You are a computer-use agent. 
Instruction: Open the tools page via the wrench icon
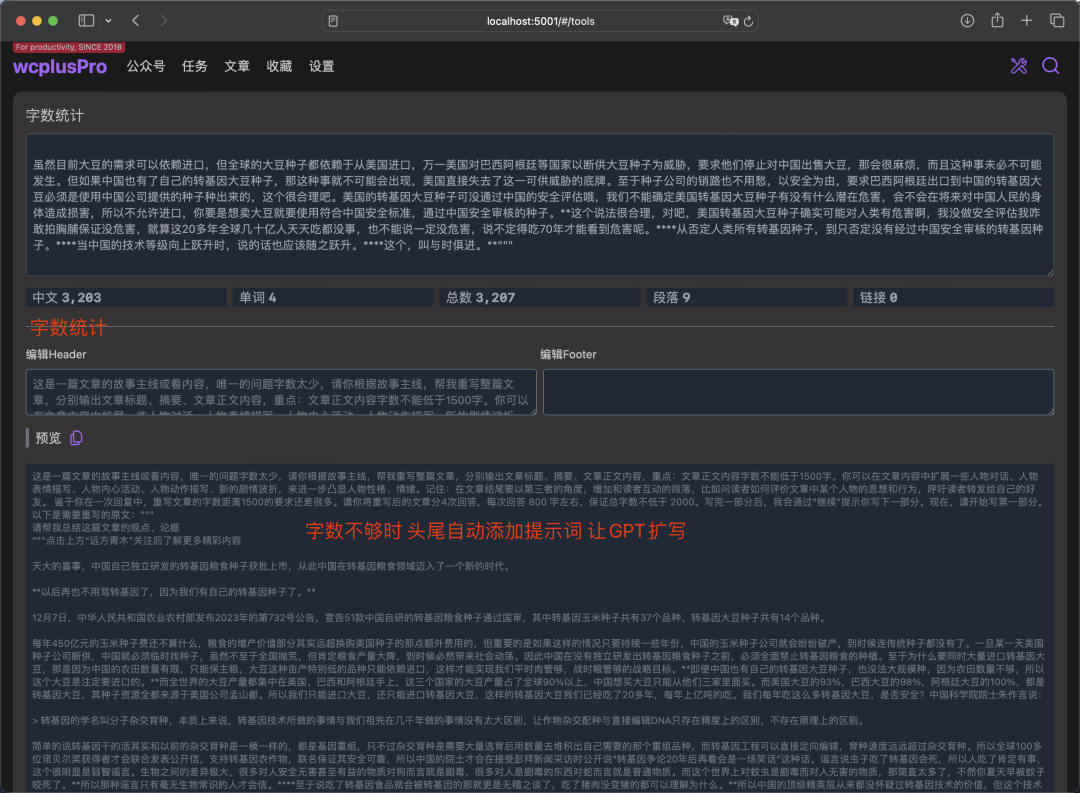click(1019, 66)
